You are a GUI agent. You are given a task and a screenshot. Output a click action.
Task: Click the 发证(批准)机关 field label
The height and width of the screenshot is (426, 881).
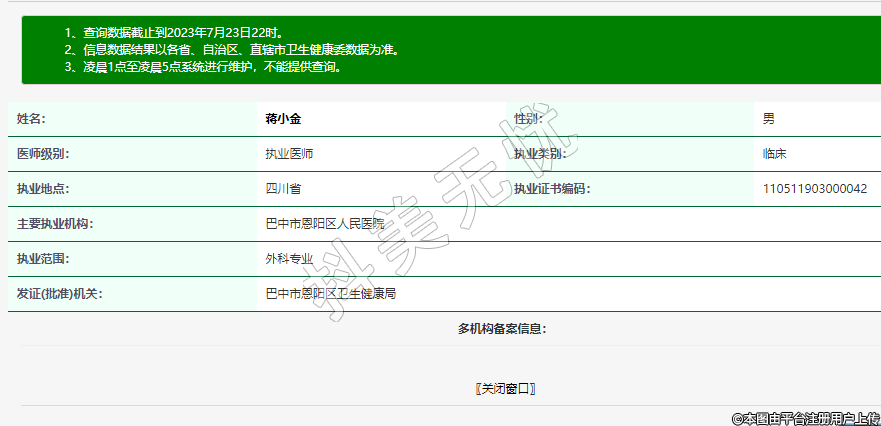60,294
